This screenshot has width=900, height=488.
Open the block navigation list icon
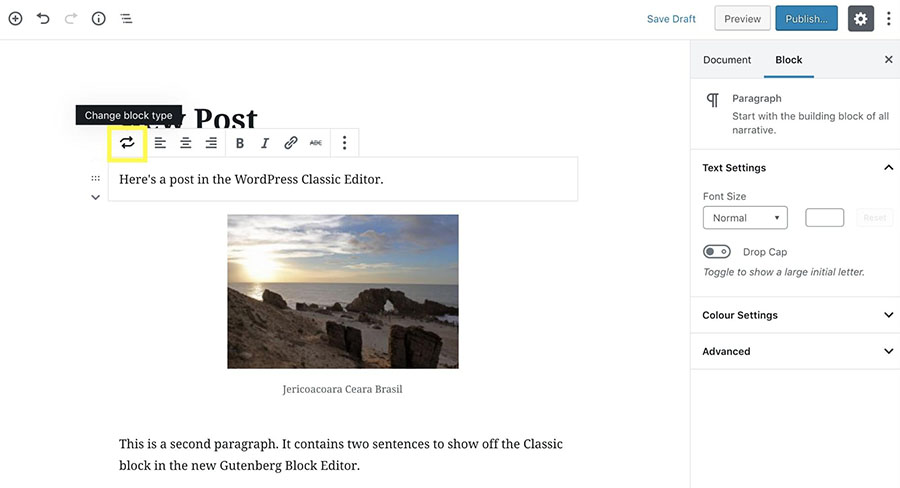tap(126, 18)
